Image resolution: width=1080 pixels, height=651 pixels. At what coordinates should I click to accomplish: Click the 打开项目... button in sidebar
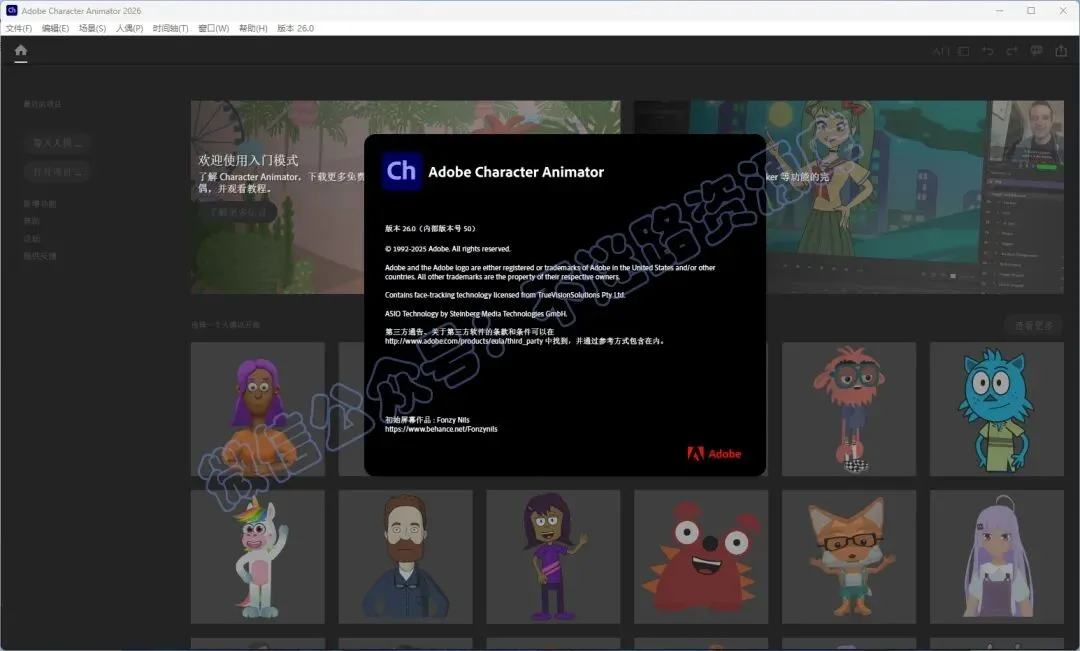[58, 172]
